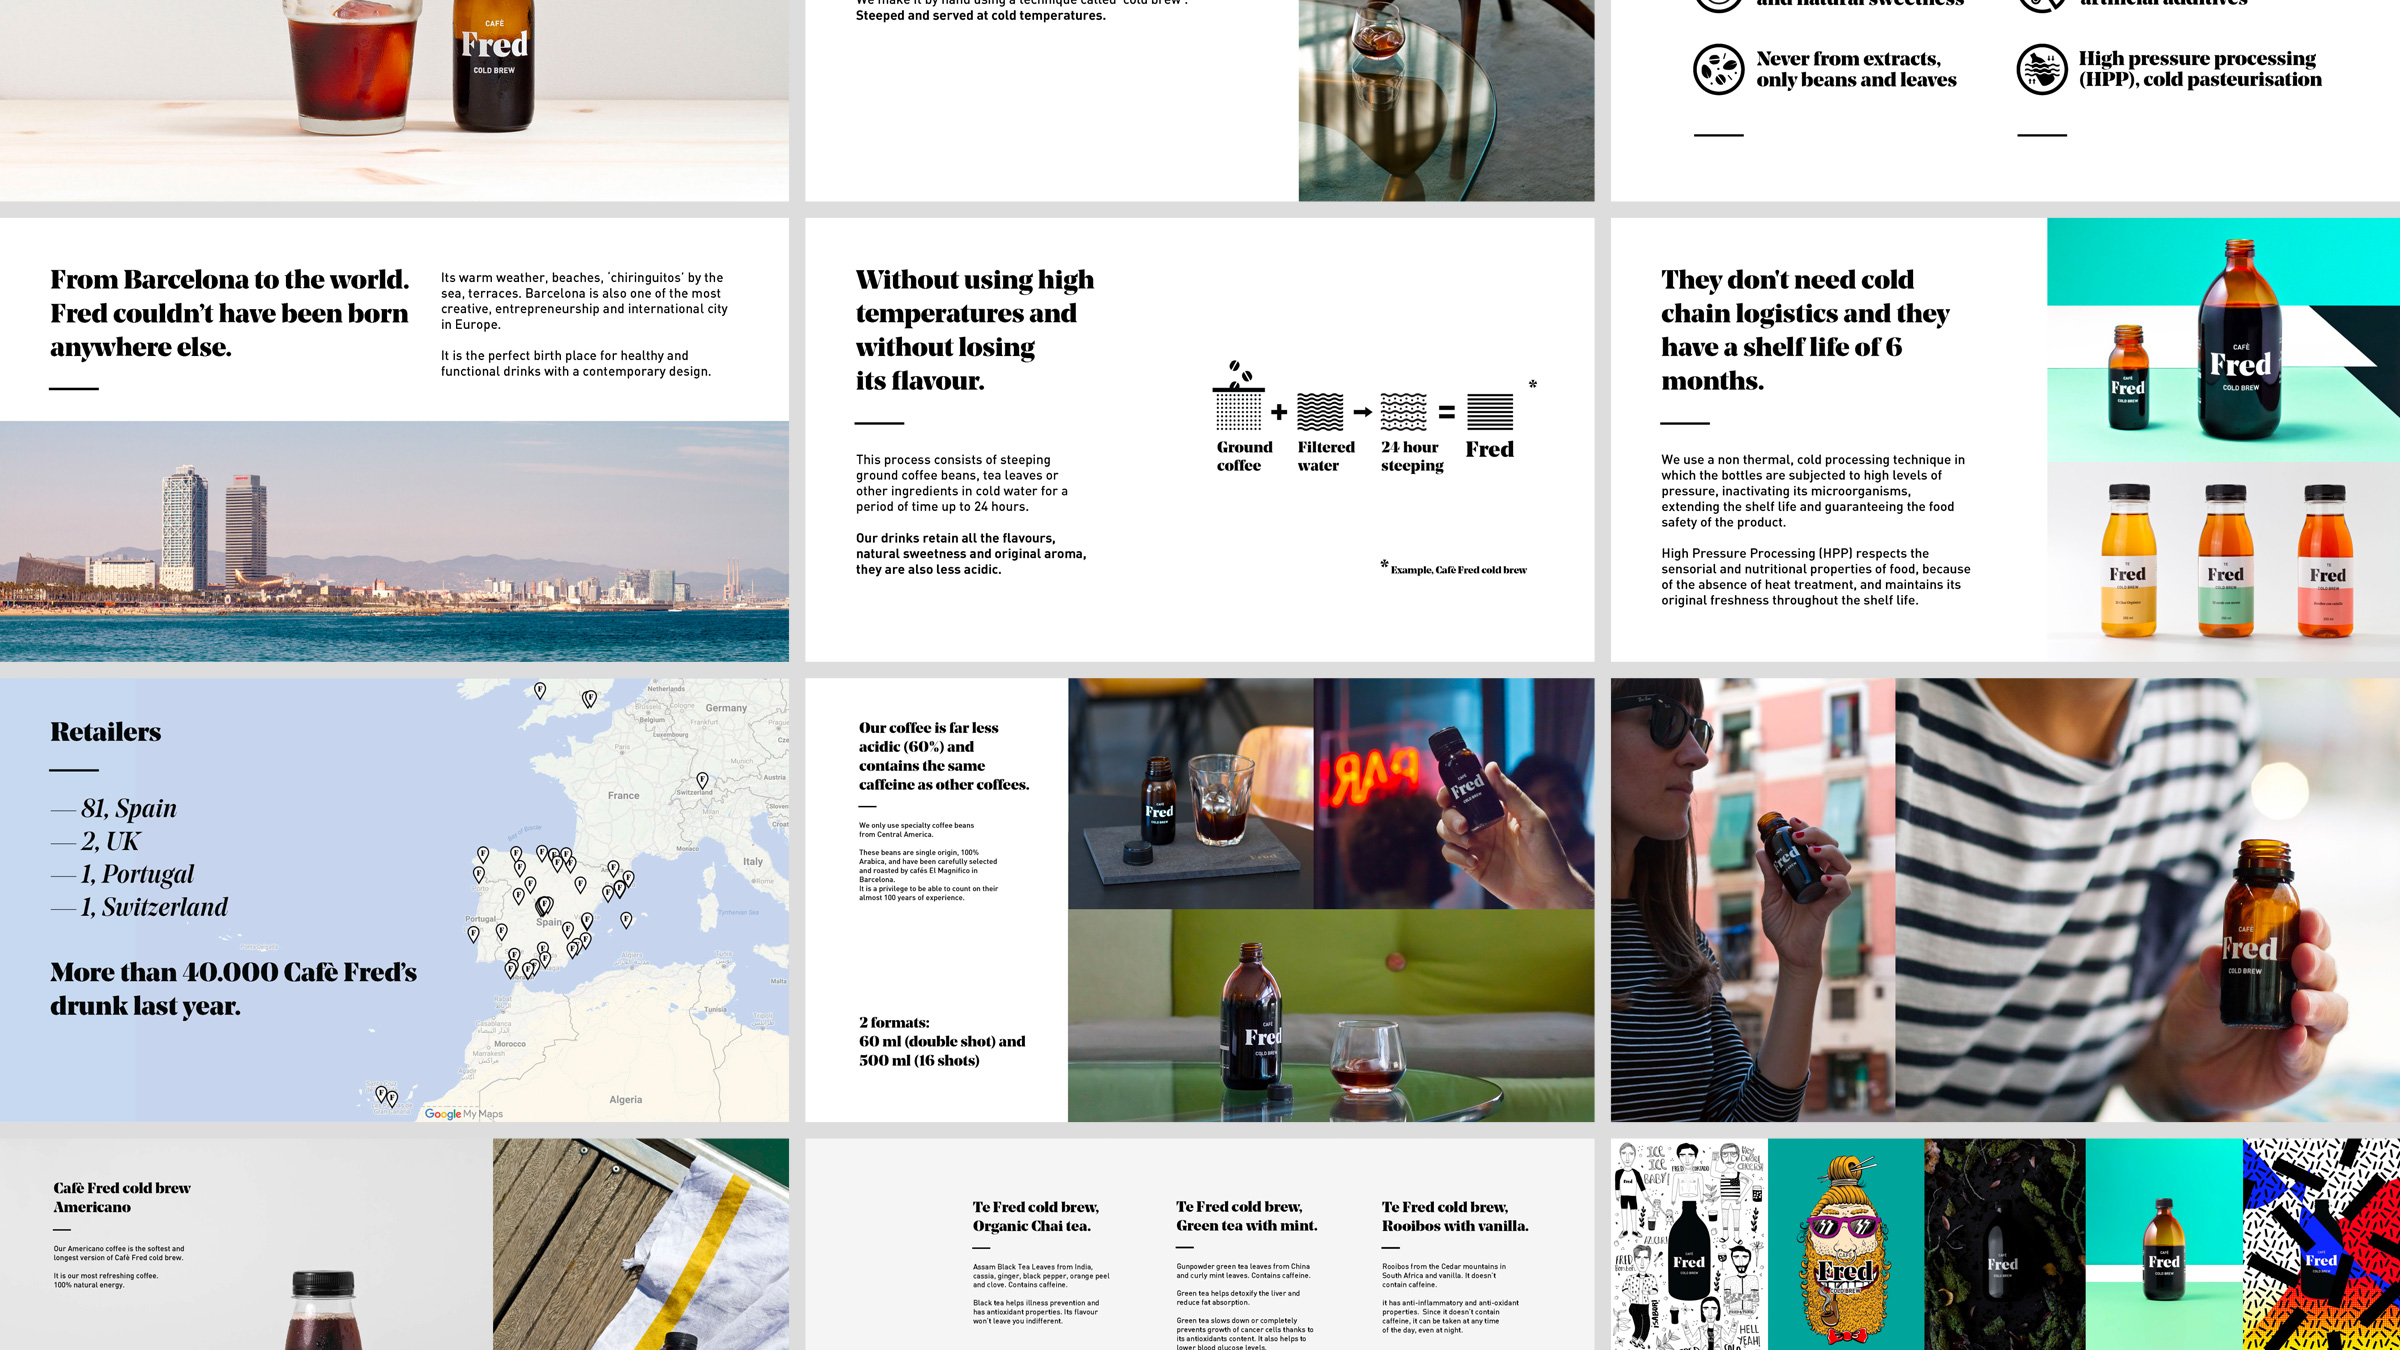Click the 'Te Fred cold brew, Rooibos with vanilla' heading
2400x1350 pixels.
tap(1455, 1216)
